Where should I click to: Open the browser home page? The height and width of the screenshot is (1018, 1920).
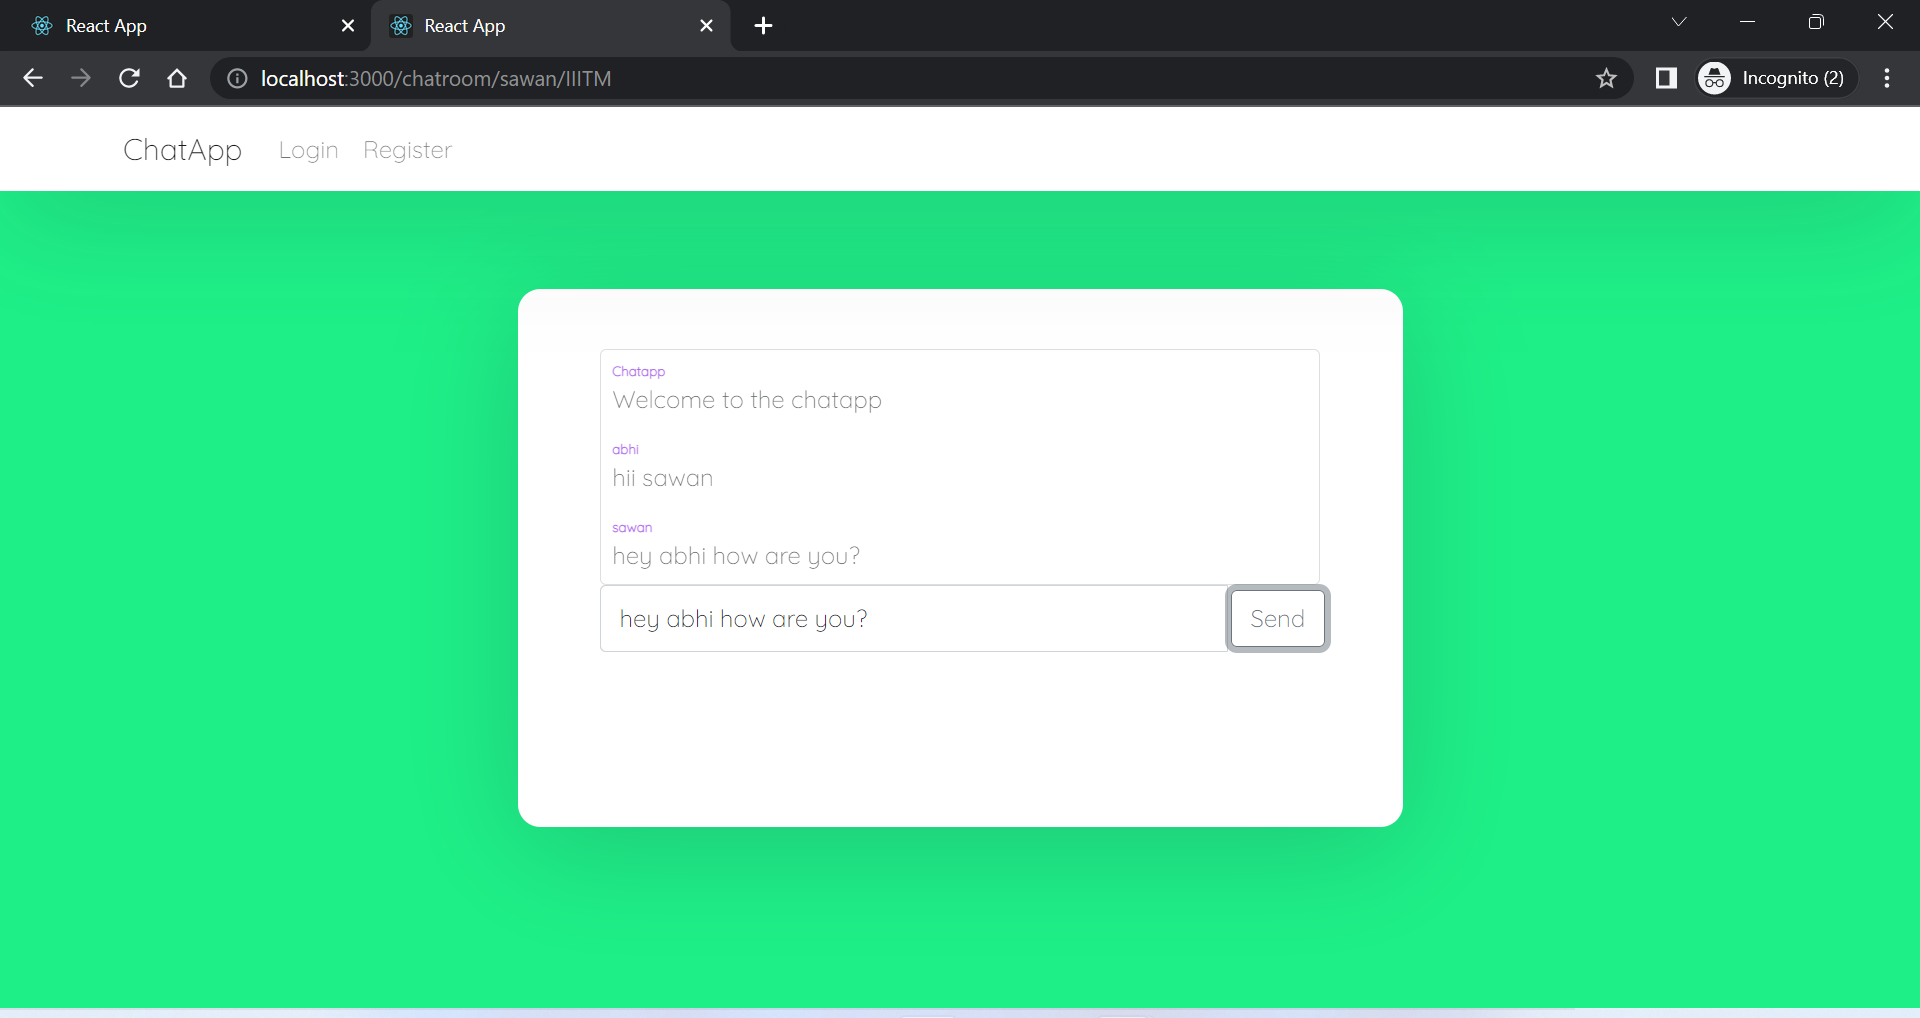coord(177,78)
